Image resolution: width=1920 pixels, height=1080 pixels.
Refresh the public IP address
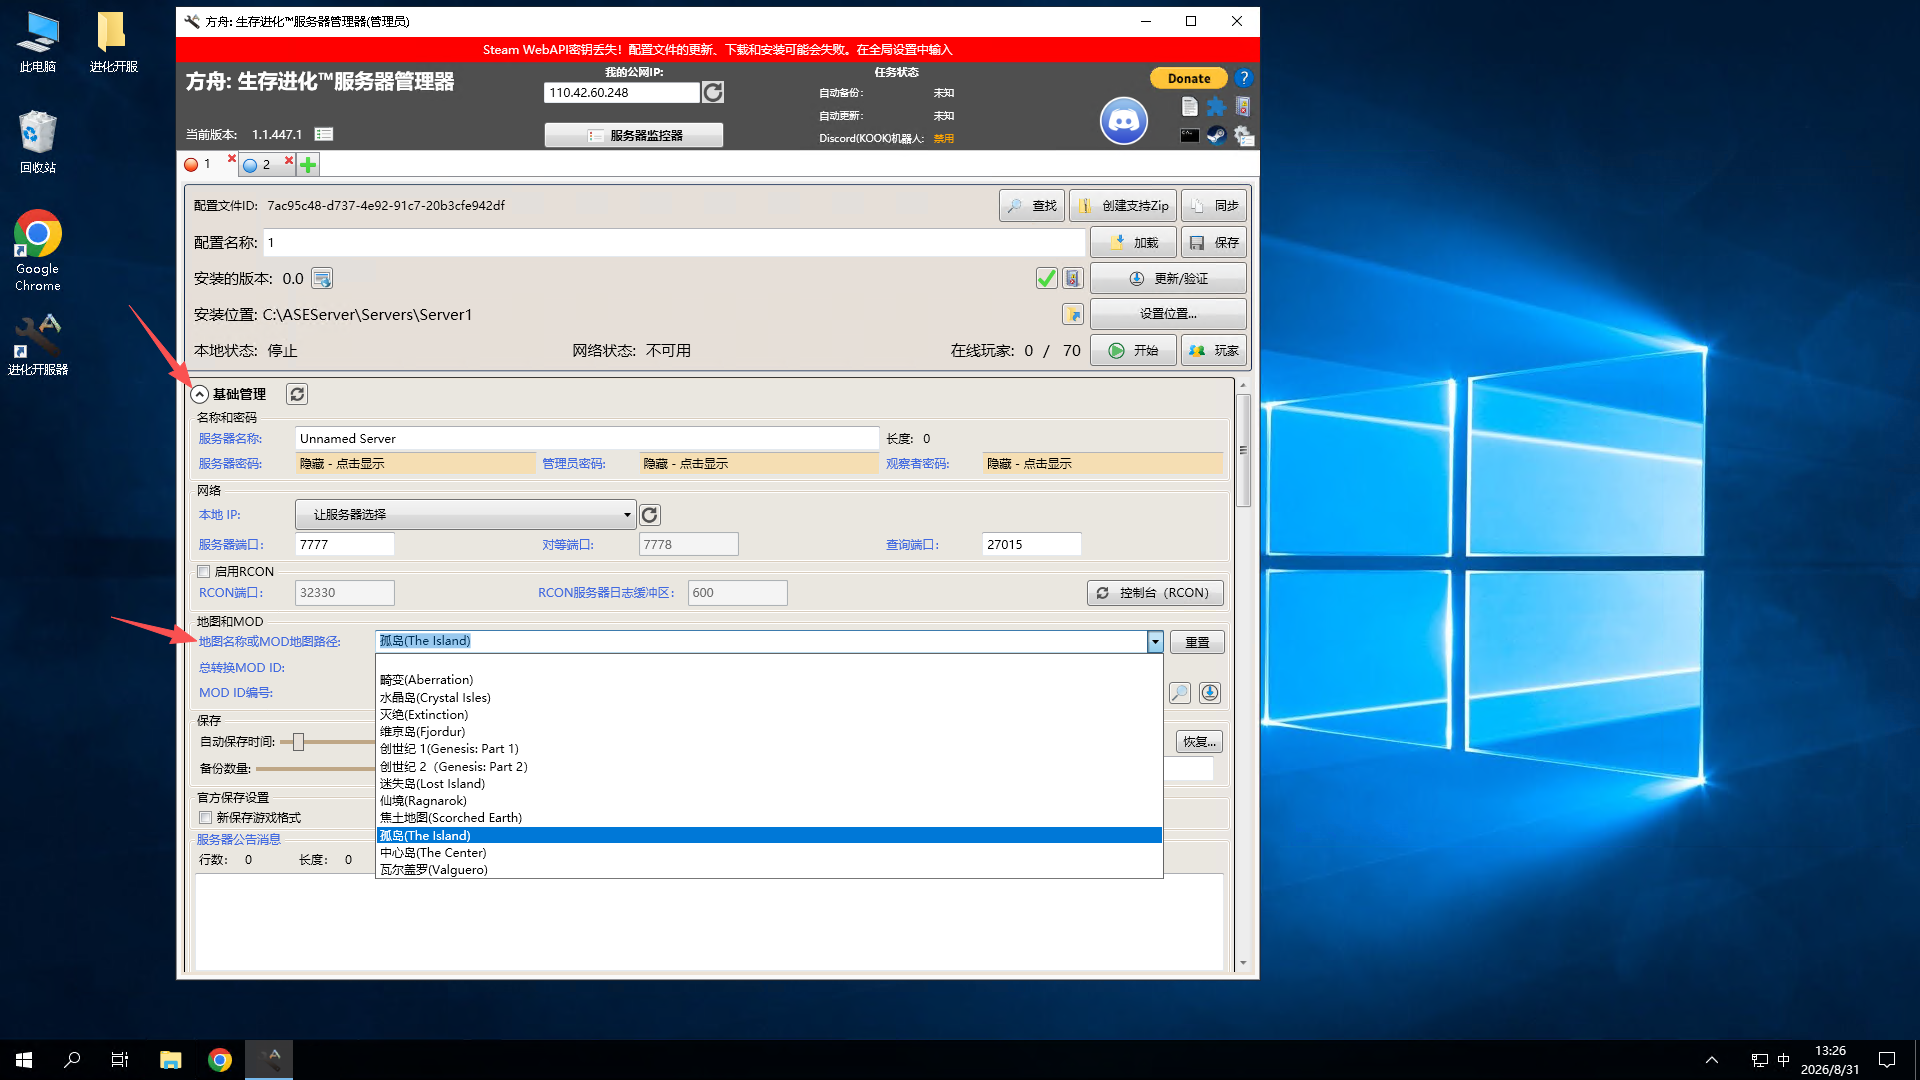point(713,92)
